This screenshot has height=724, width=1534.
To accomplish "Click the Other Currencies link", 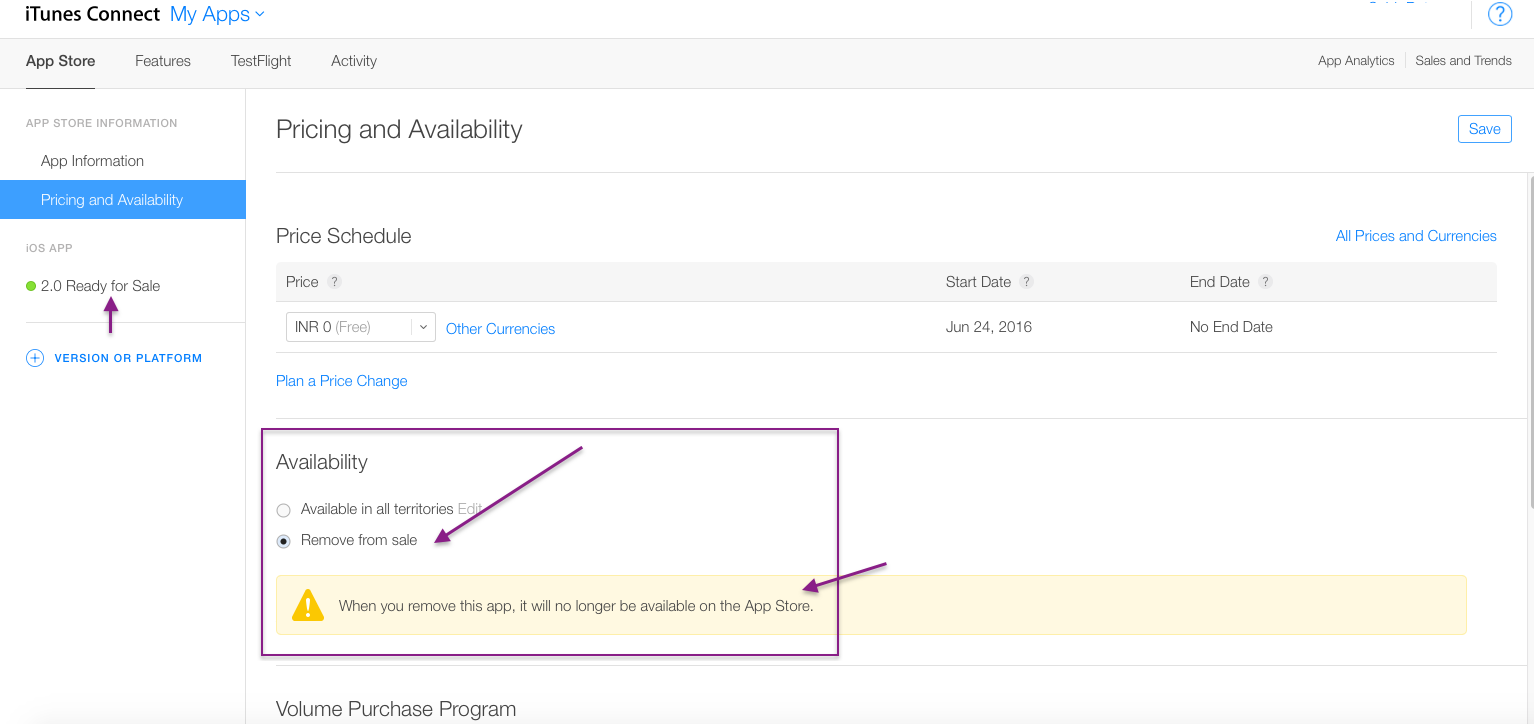I will [500, 329].
